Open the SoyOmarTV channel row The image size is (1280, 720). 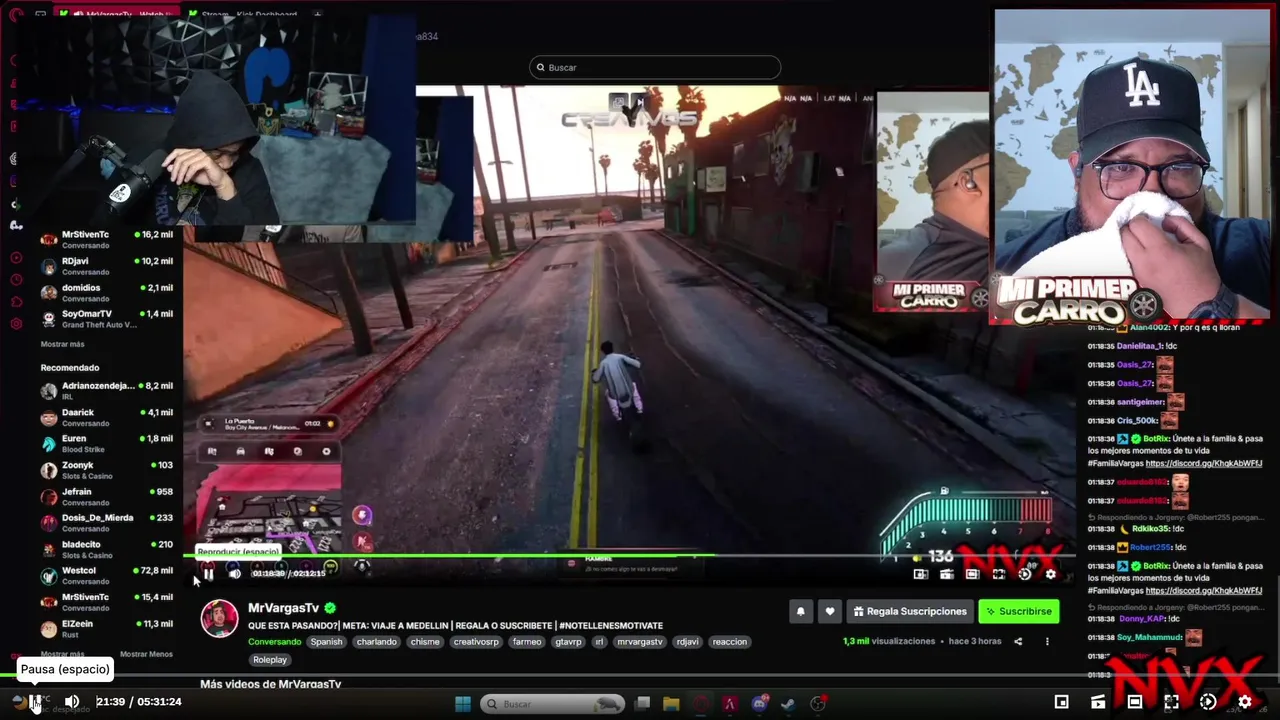[x=106, y=319]
